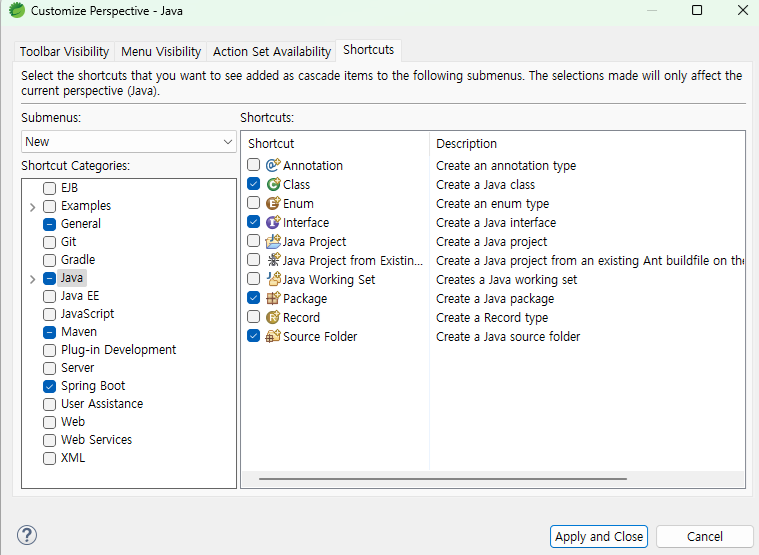
Task: Maximize the Customize Perspective window
Action: click(697, 10)
